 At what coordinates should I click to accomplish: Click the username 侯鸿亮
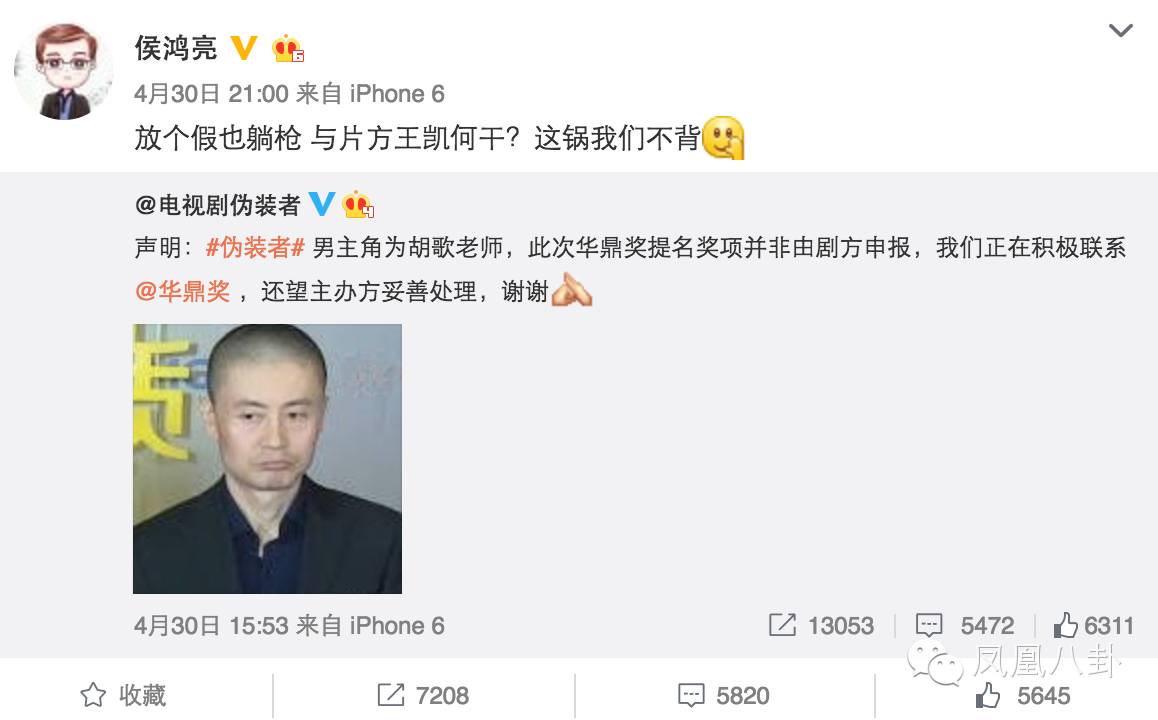pyautogui.click(x=176, y=48)
